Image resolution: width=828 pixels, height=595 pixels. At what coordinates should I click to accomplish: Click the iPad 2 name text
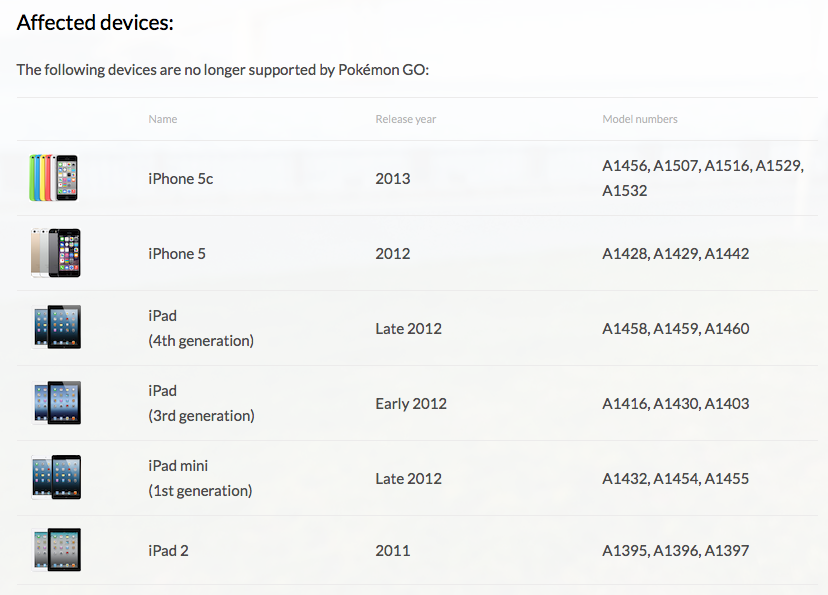point(168,551)
